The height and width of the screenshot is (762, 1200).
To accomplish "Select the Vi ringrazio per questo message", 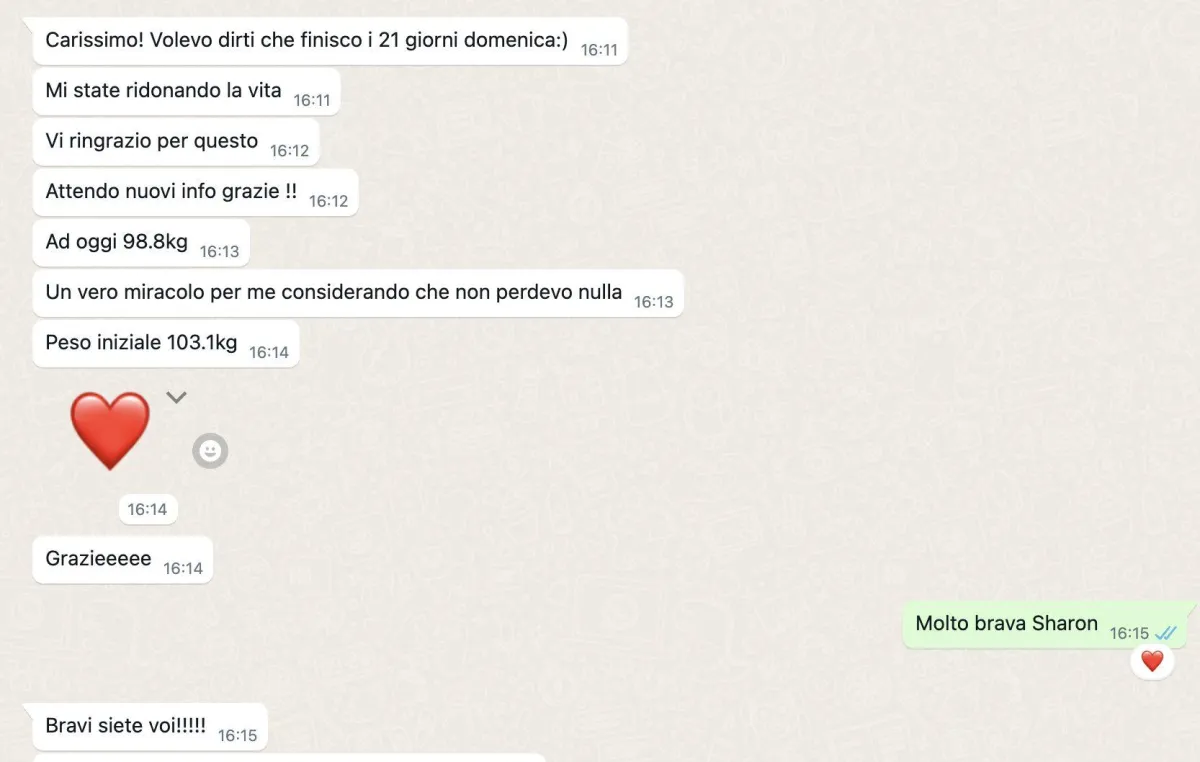I will tap(176, 142).
